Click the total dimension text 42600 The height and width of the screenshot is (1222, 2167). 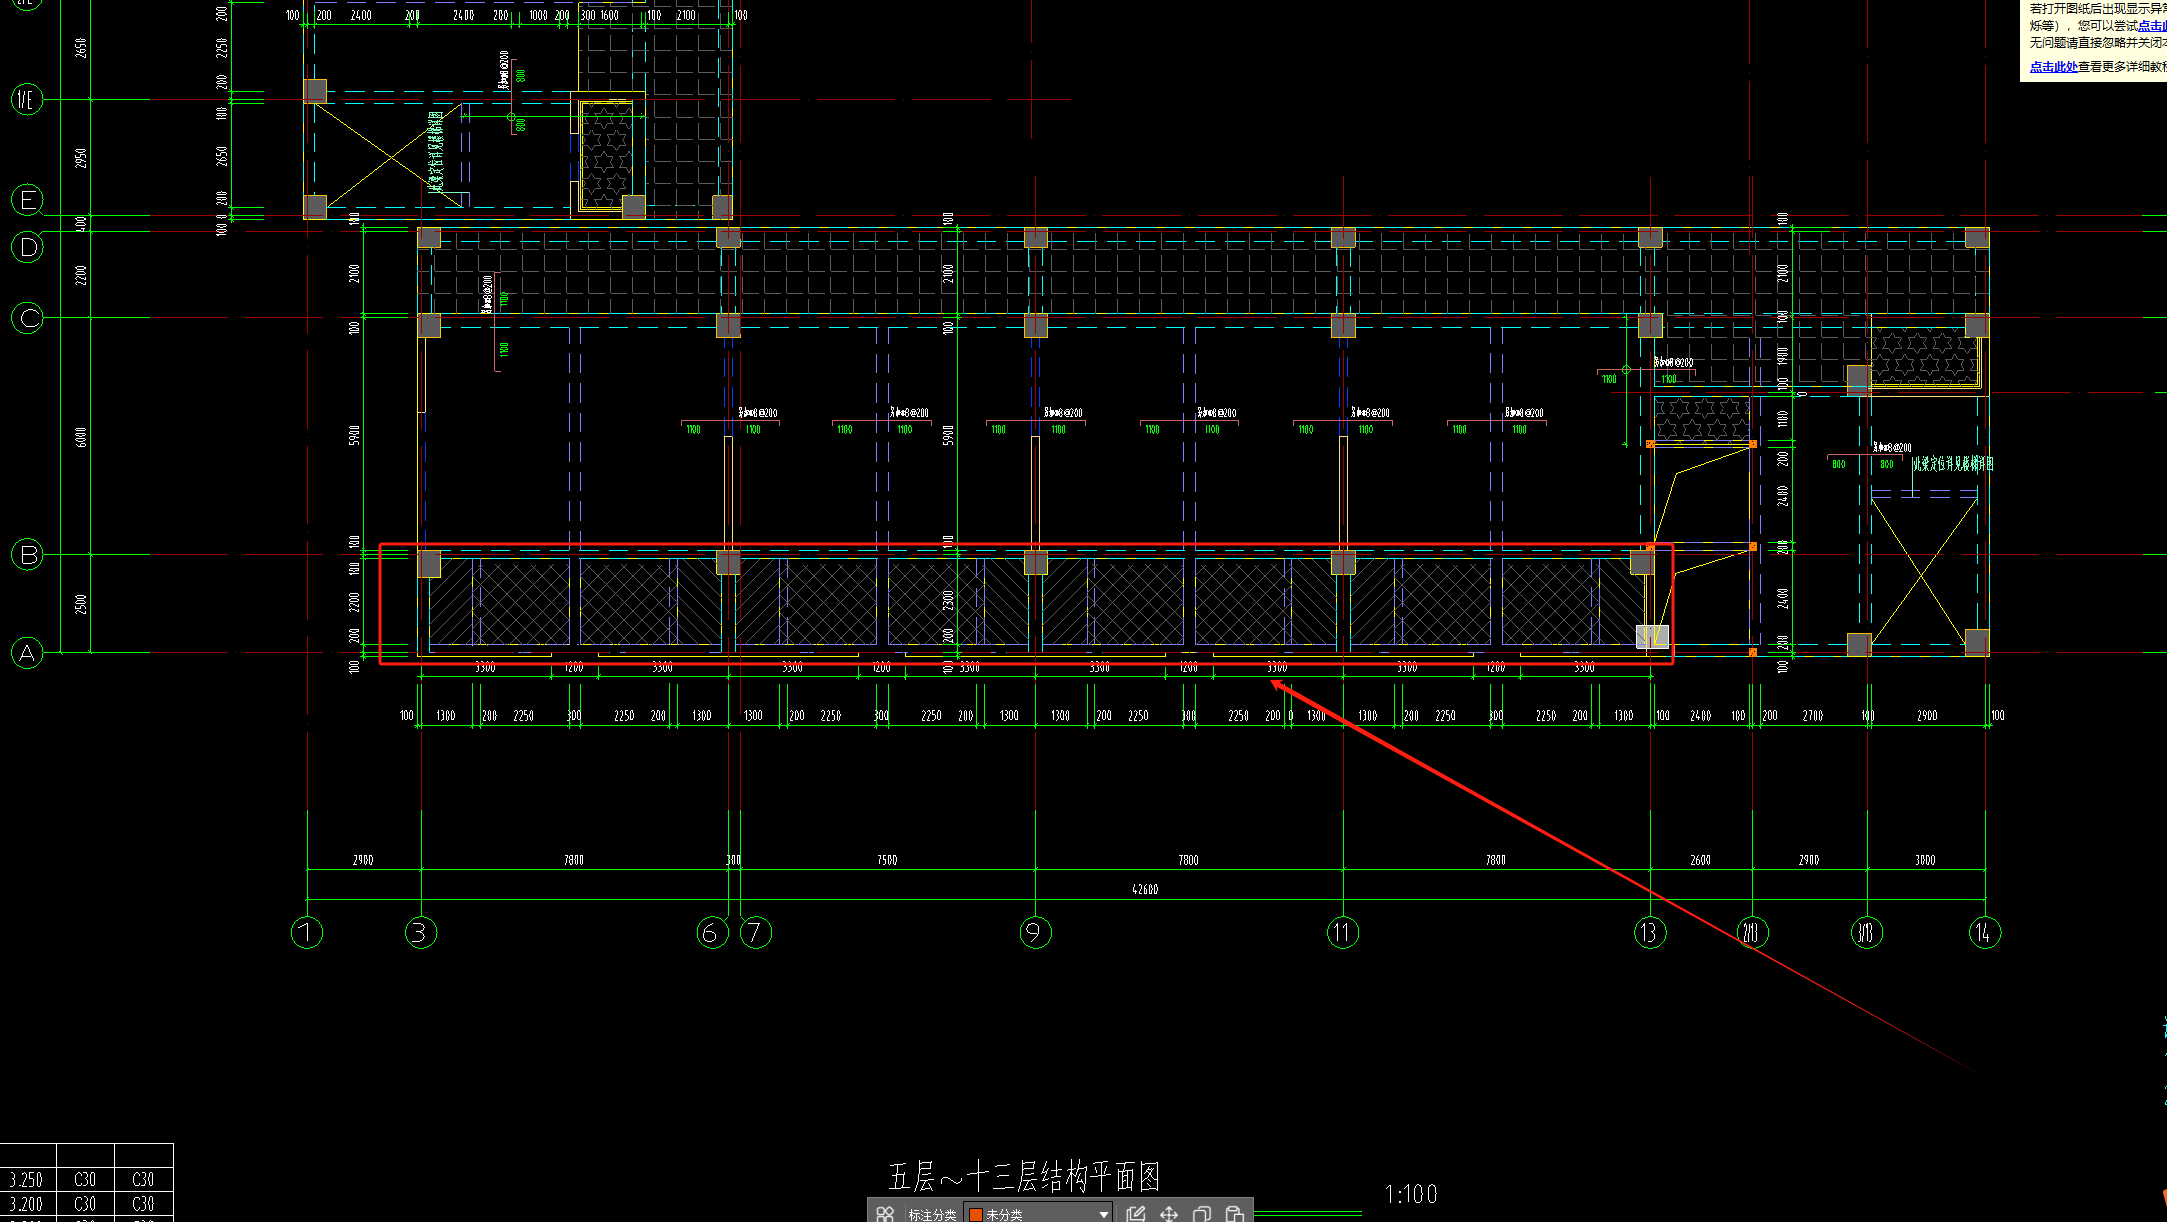[x=1145, y=889]
